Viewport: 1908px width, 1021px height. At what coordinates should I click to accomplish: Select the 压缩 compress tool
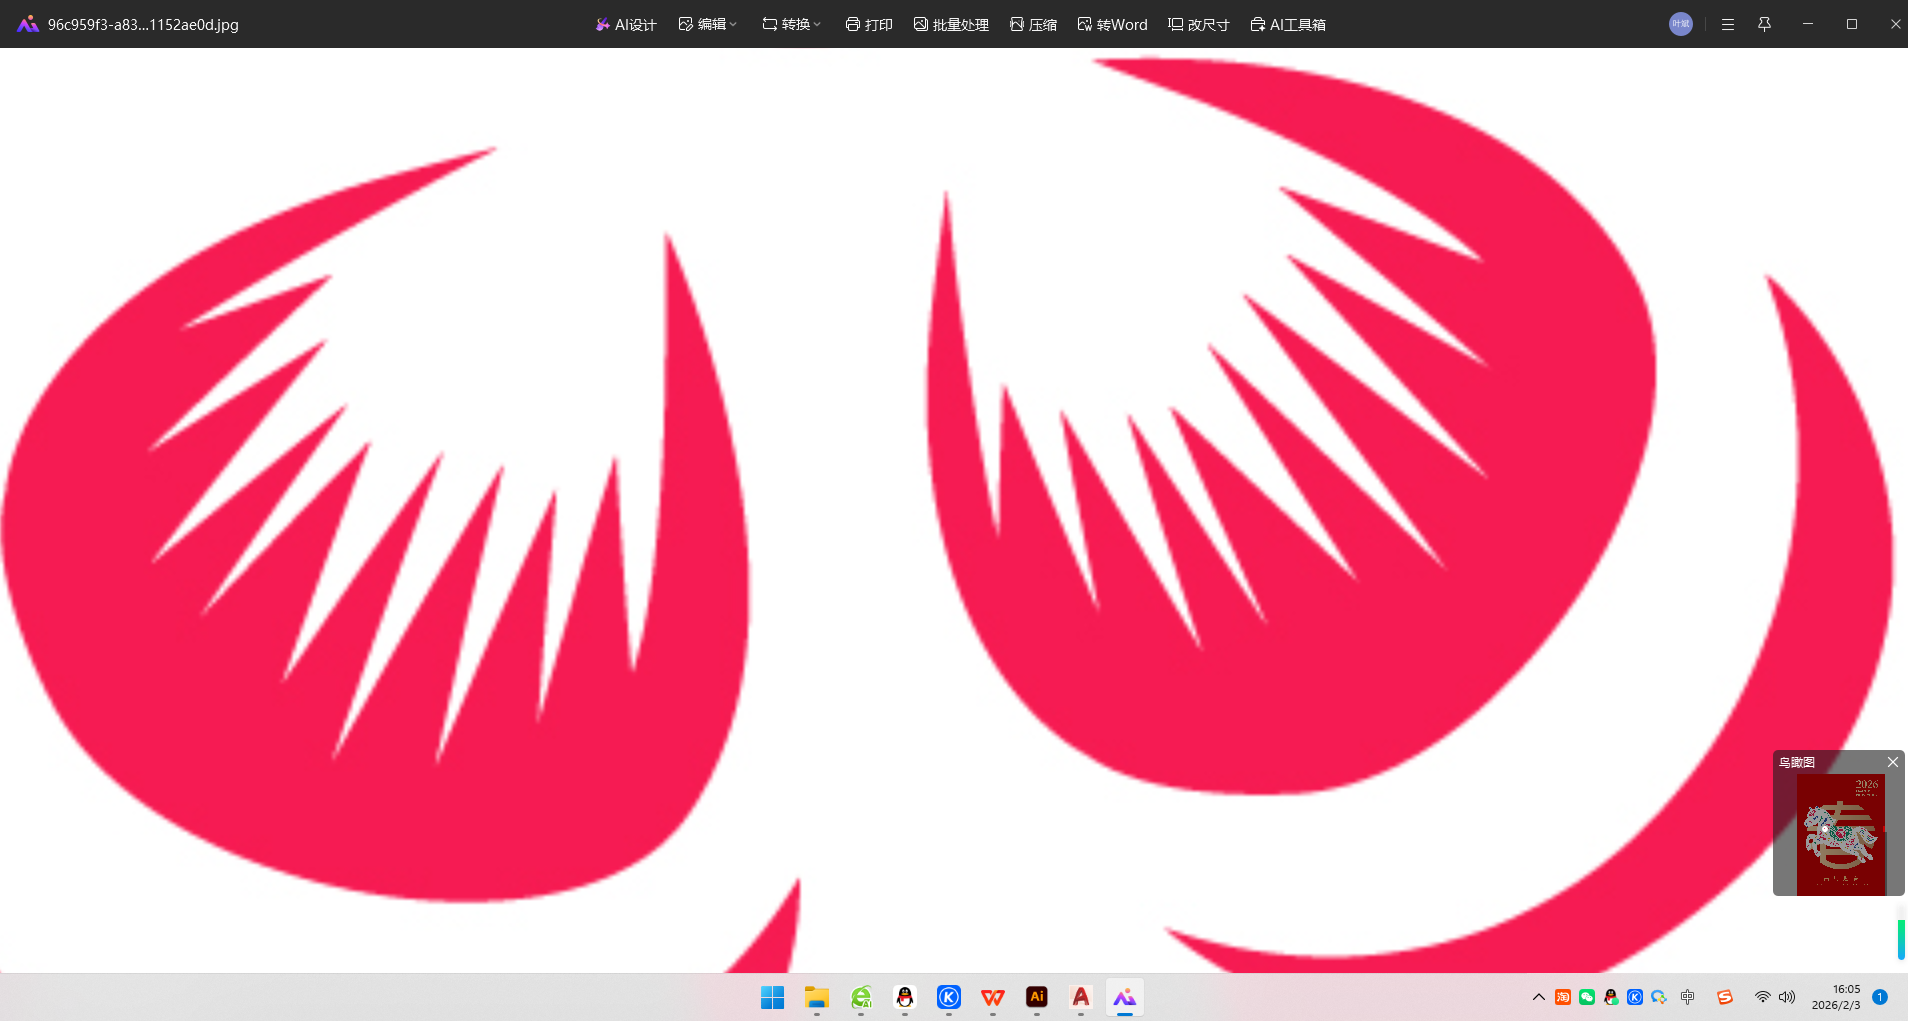(1033, 24)
